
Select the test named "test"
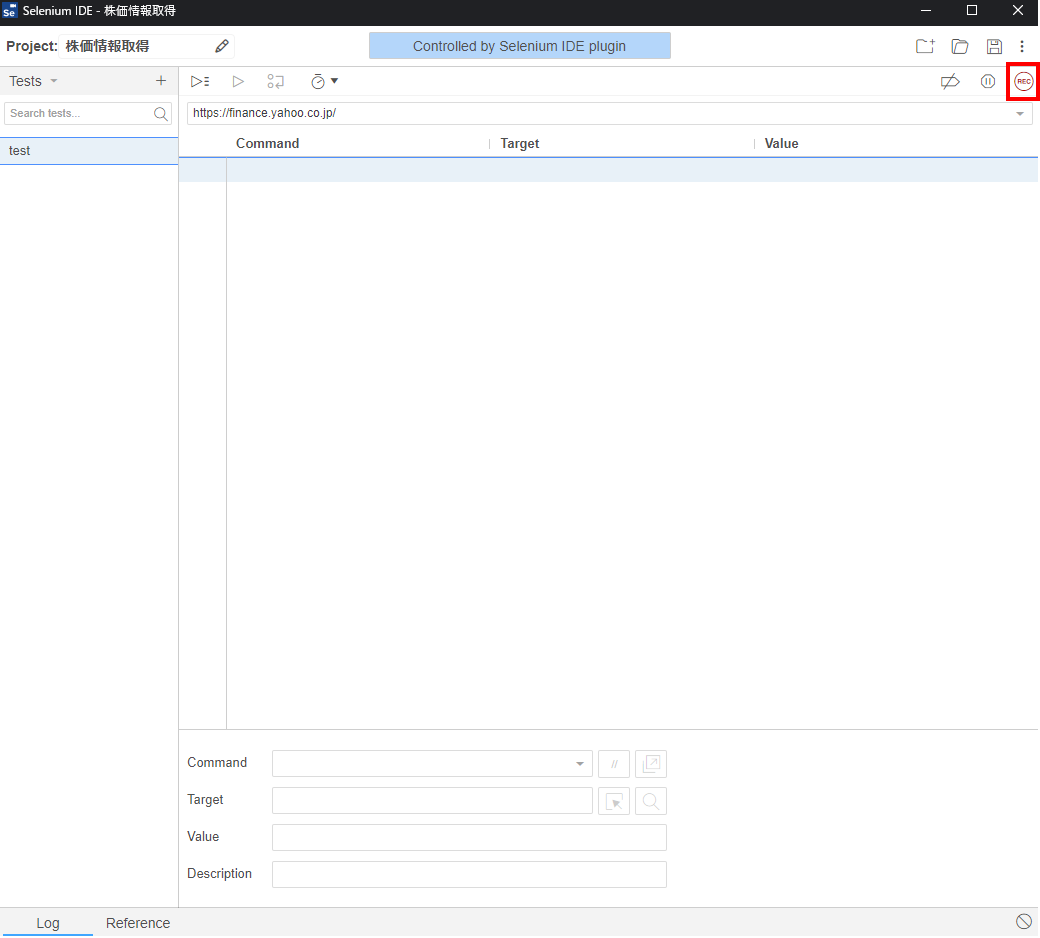(x=89, y=151)
